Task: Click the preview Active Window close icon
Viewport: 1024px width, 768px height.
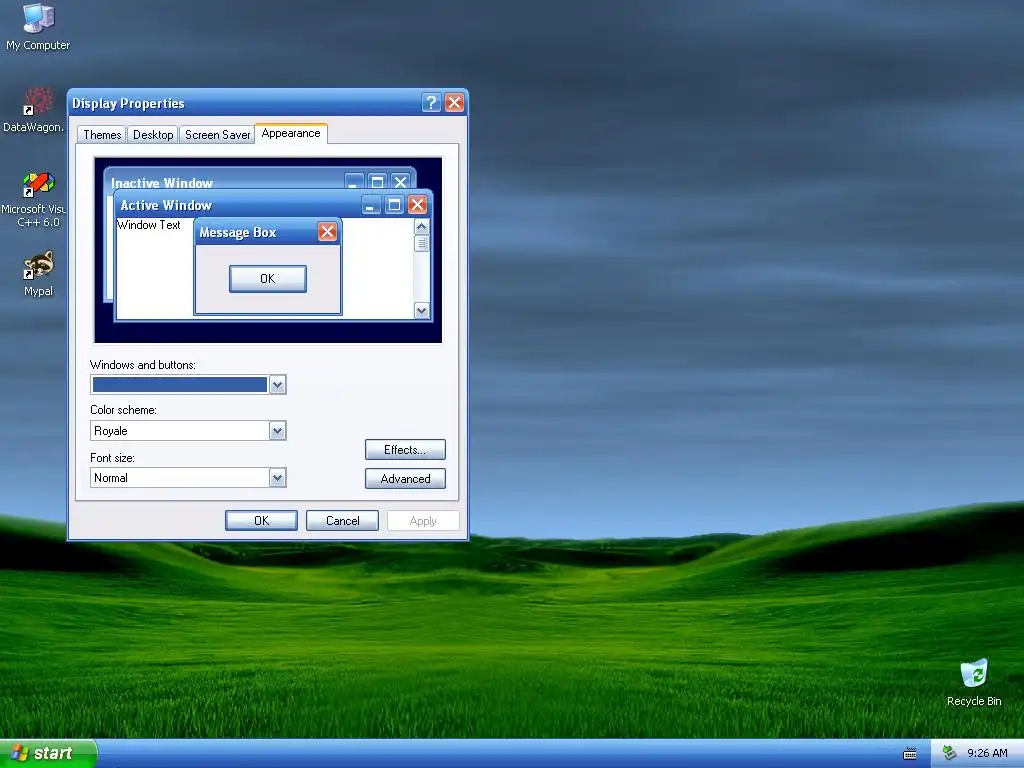Action: tap(417, 205)
